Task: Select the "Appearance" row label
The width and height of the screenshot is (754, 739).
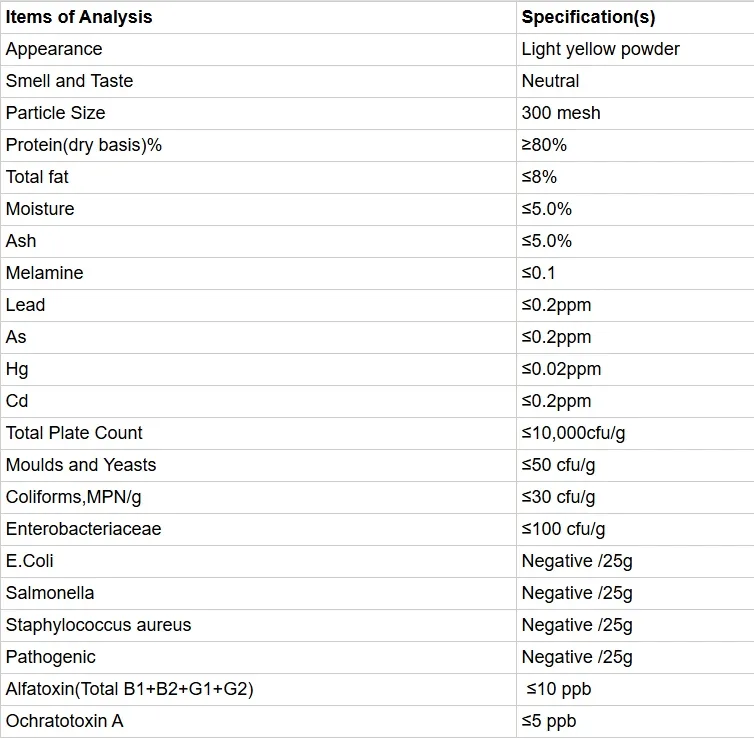Action: (54, 49)
